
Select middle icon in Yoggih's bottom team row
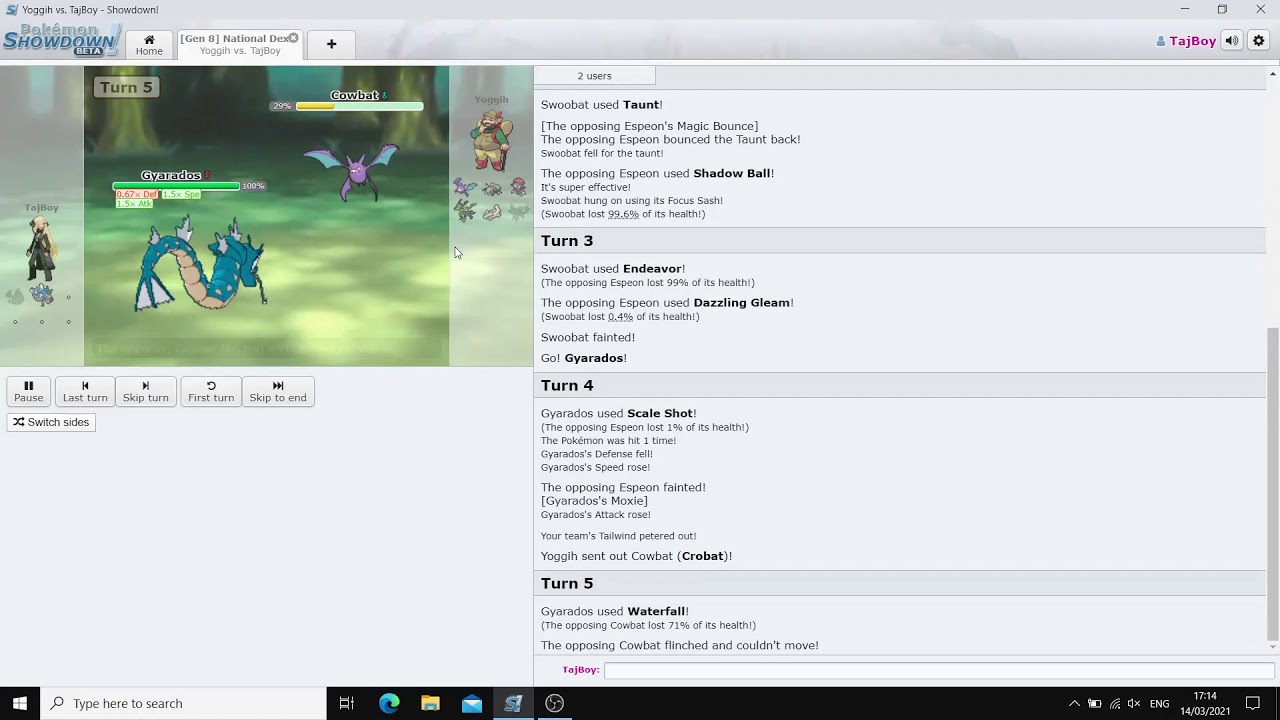click(492, 211)
